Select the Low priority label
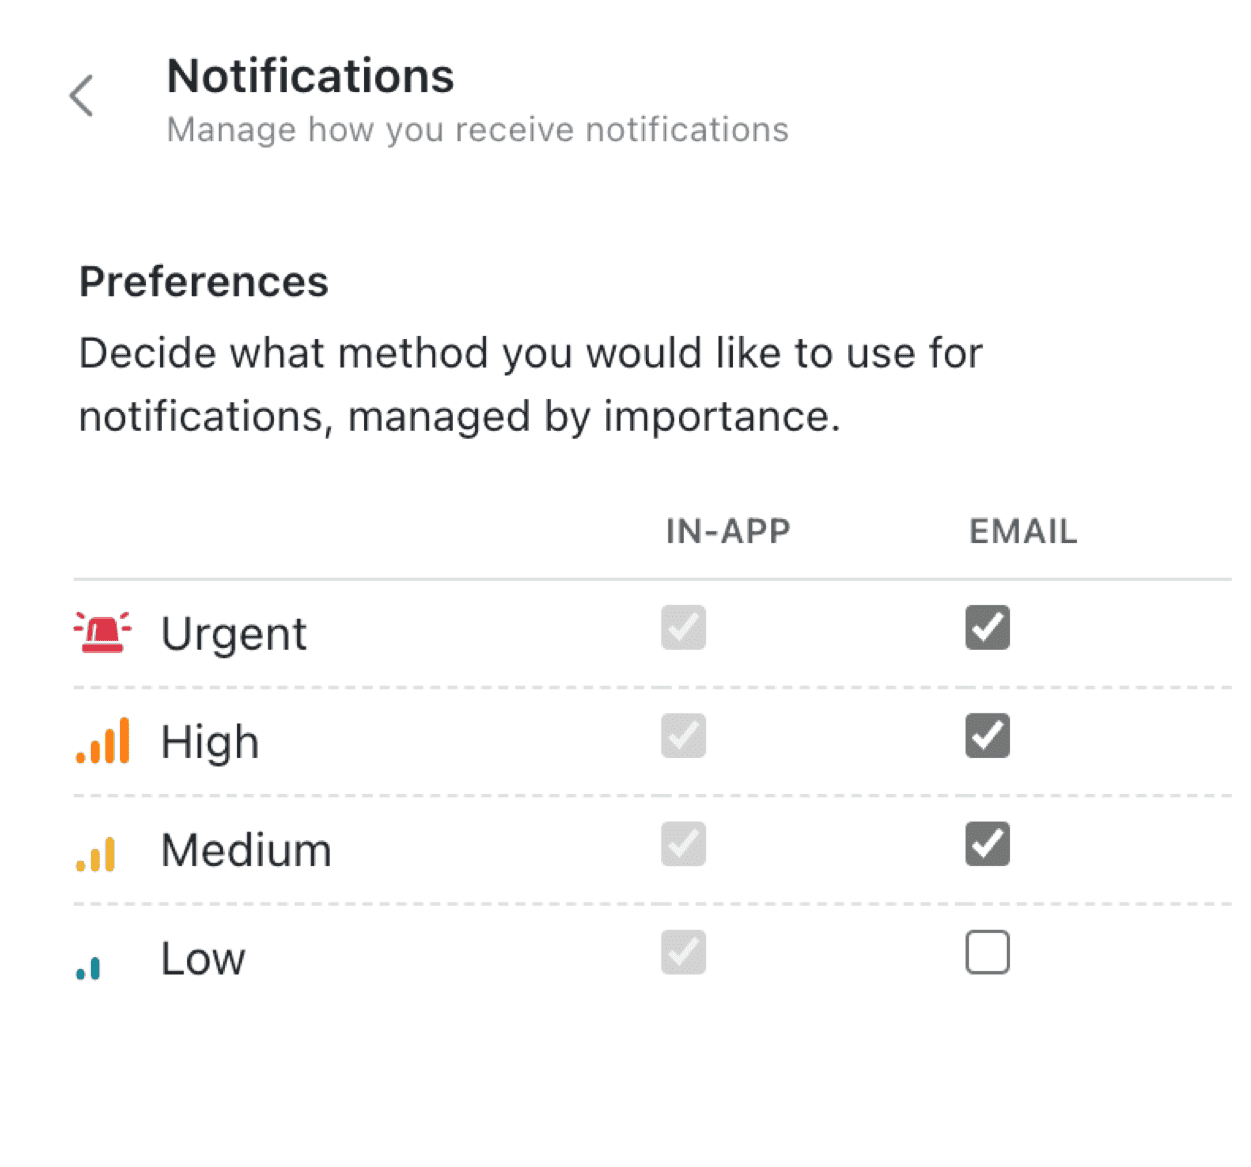Screen dimensions: 1251x1167 (203, 959)
